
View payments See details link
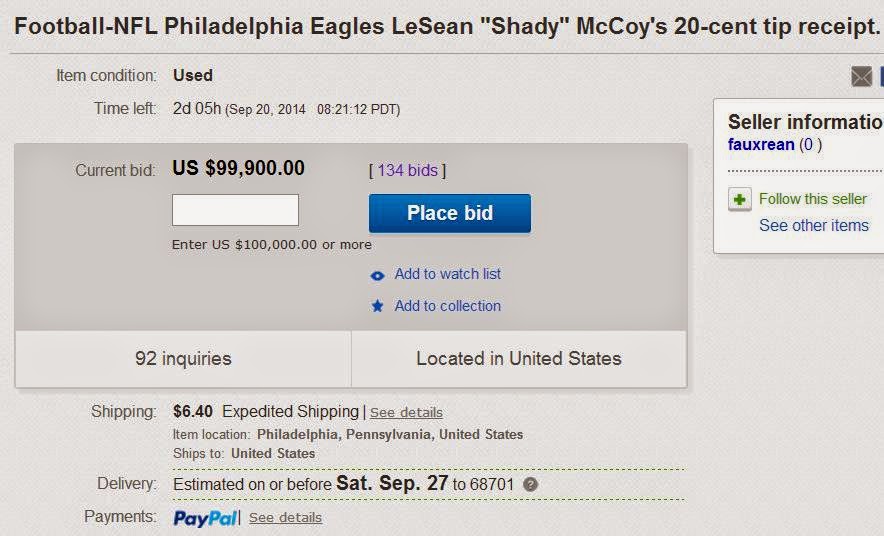[x=285, y=518]
